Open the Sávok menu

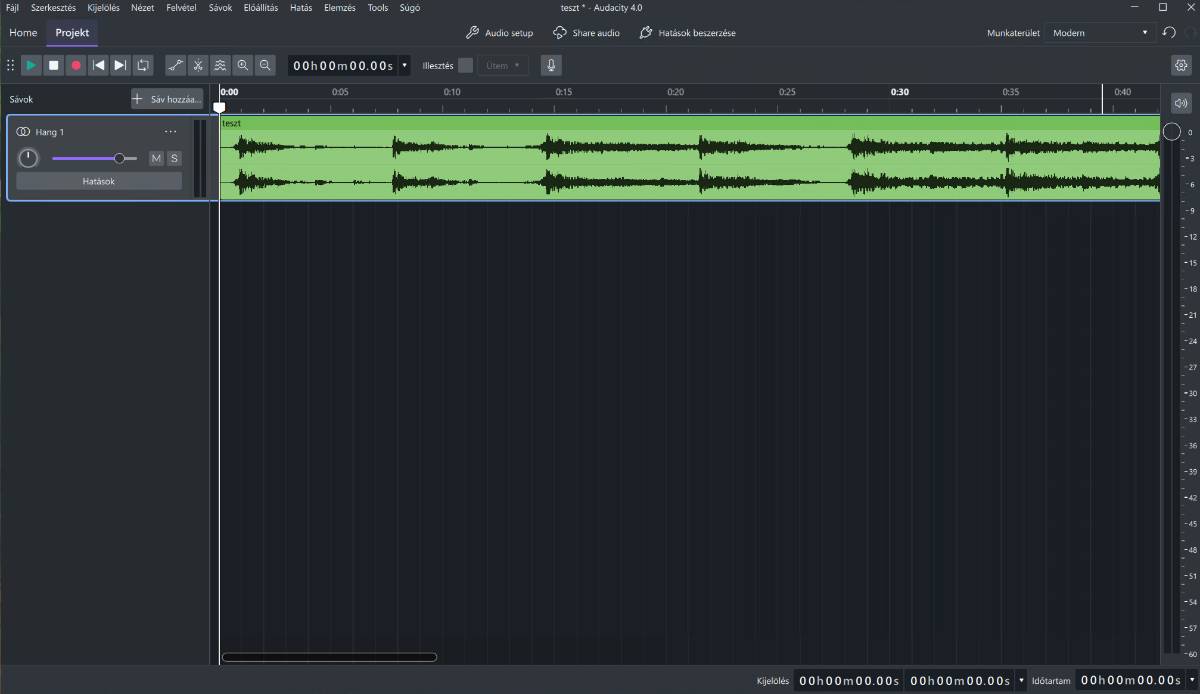point(220,8)
